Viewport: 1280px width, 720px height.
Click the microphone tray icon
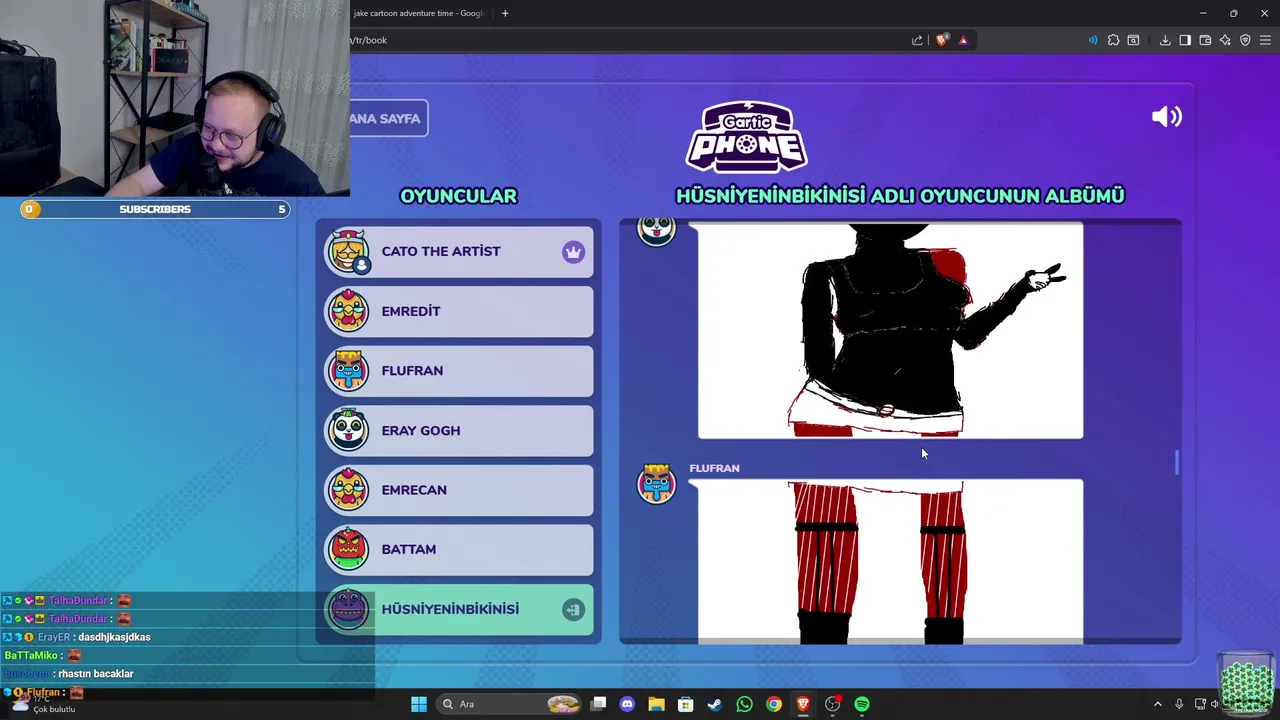(1179, 704)
